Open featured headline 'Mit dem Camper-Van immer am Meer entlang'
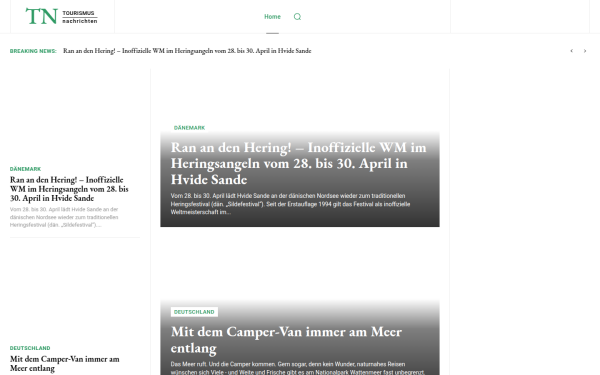Image resolution: width=600 pixels, height=375 pixels. tap(286, 339)
